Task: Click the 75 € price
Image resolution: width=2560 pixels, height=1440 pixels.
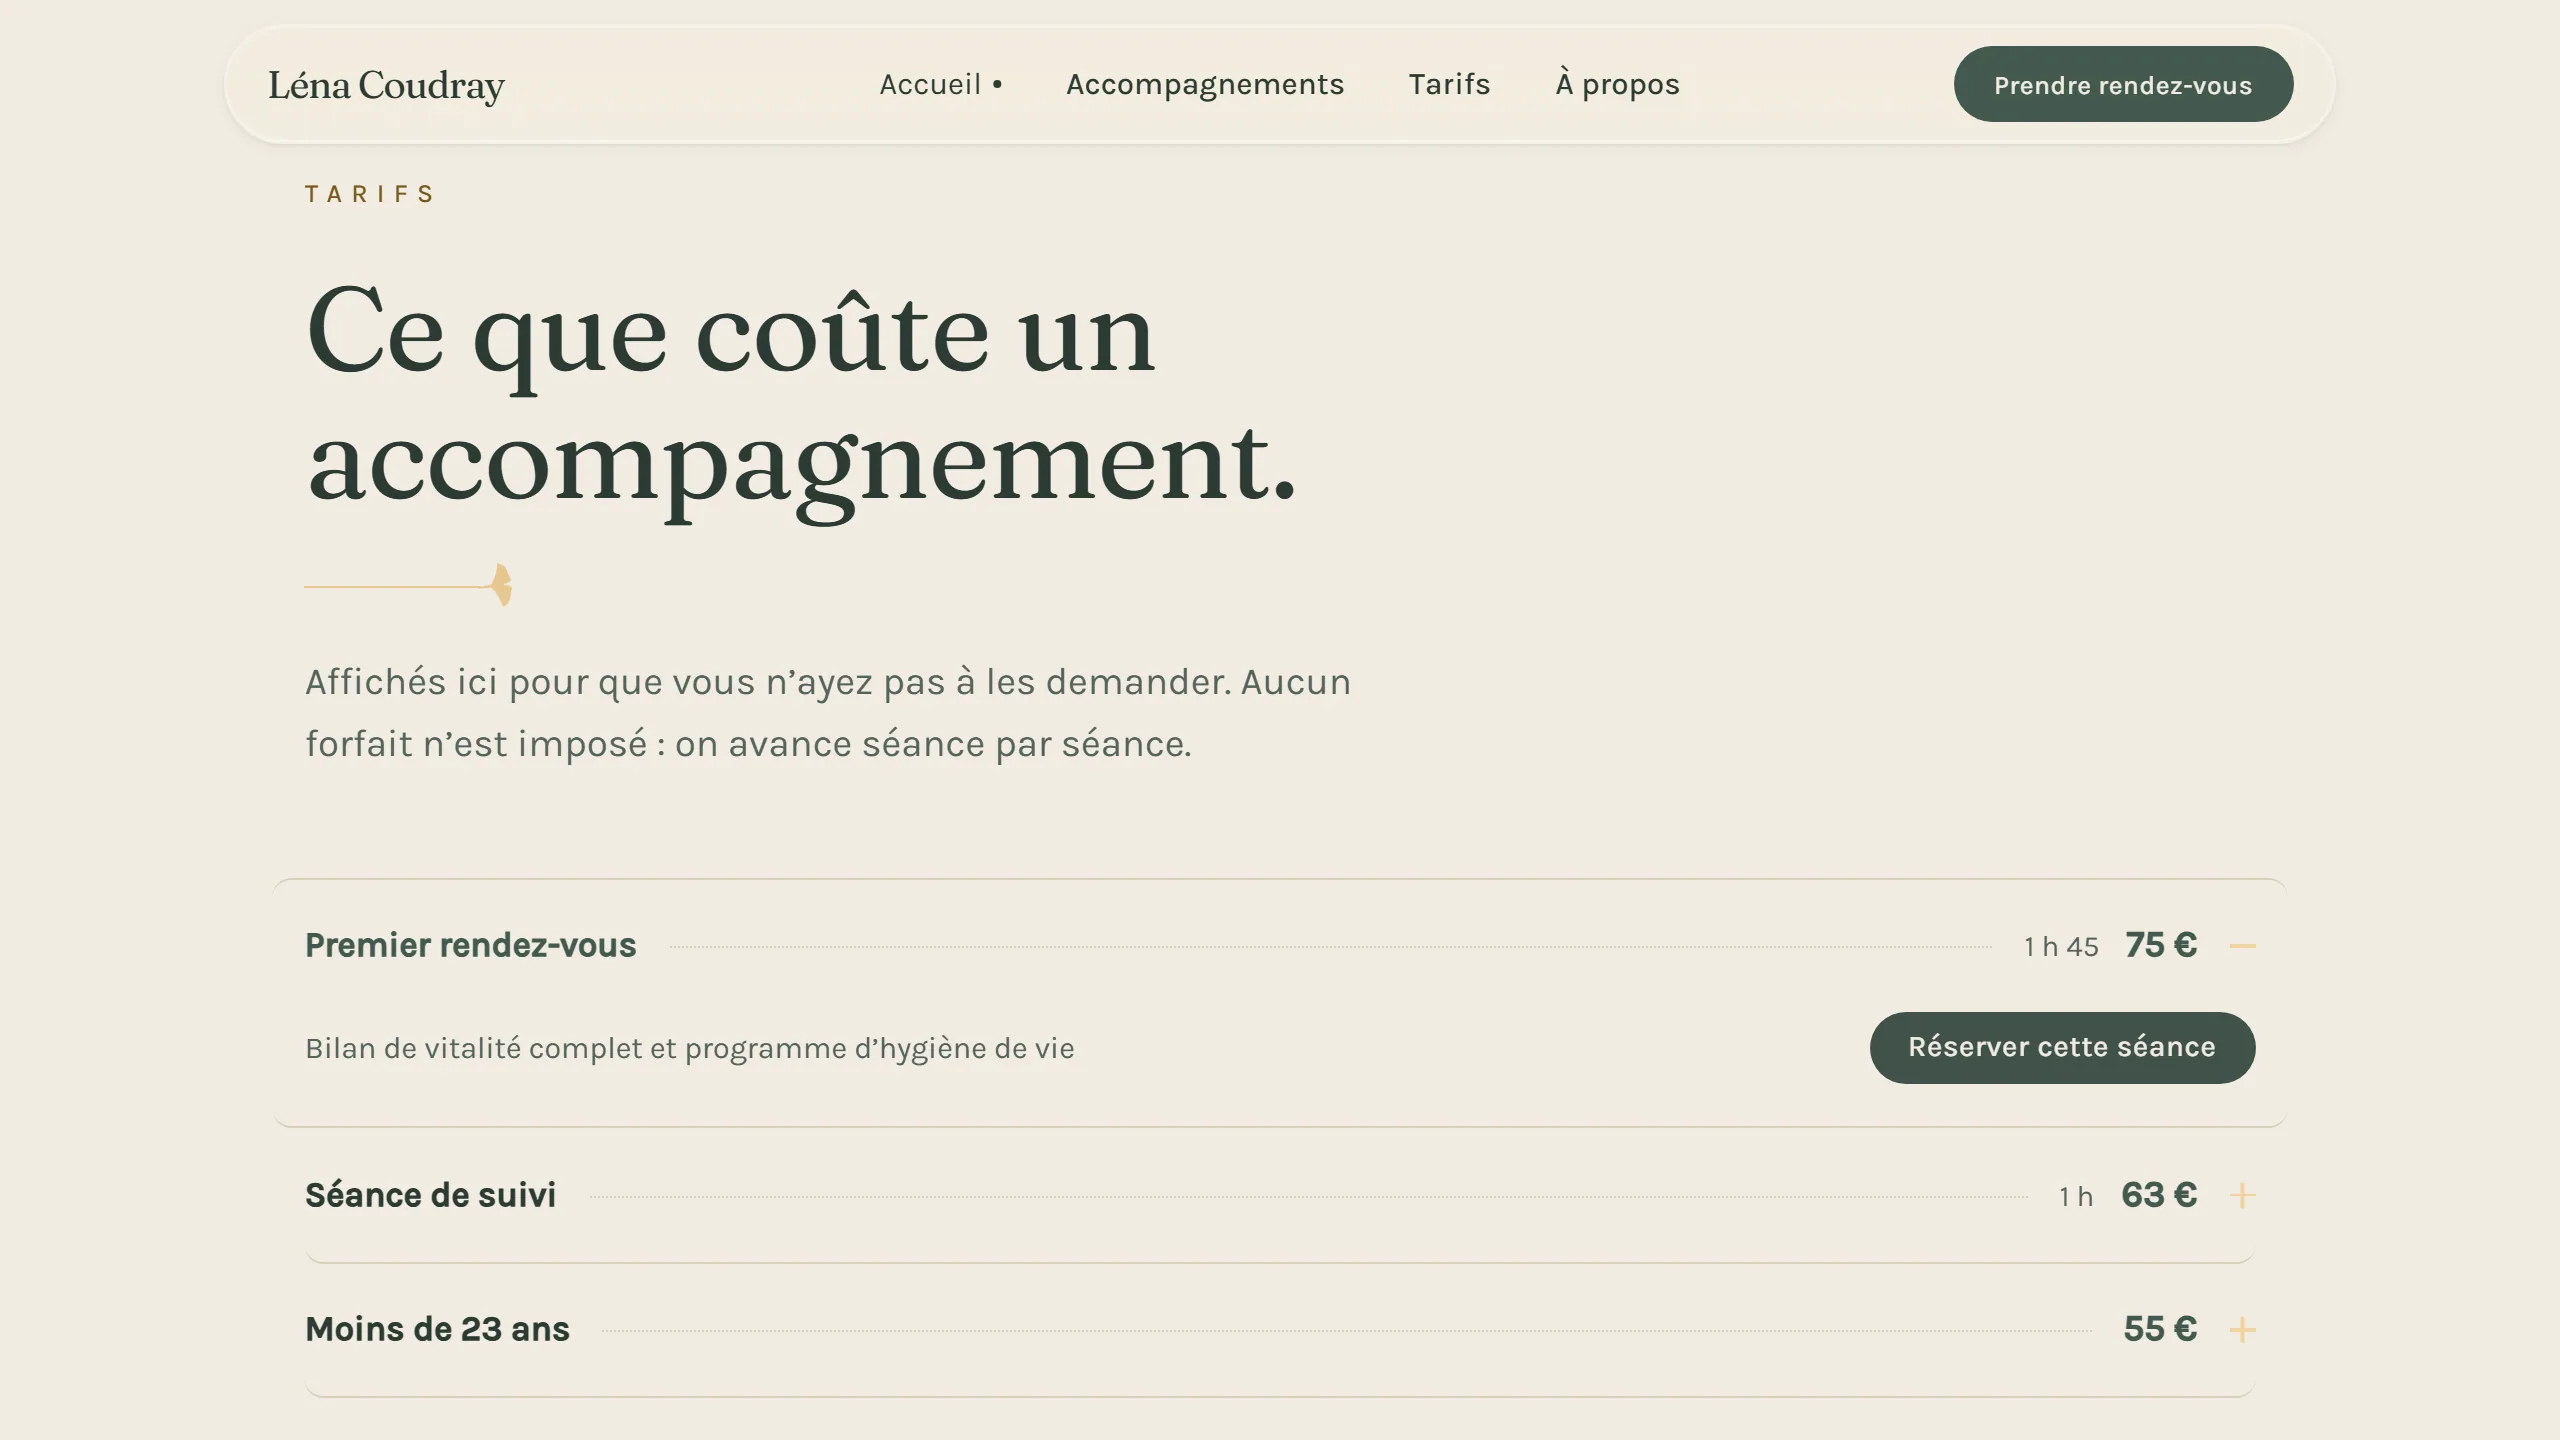Action: [x=2161, y=945]
